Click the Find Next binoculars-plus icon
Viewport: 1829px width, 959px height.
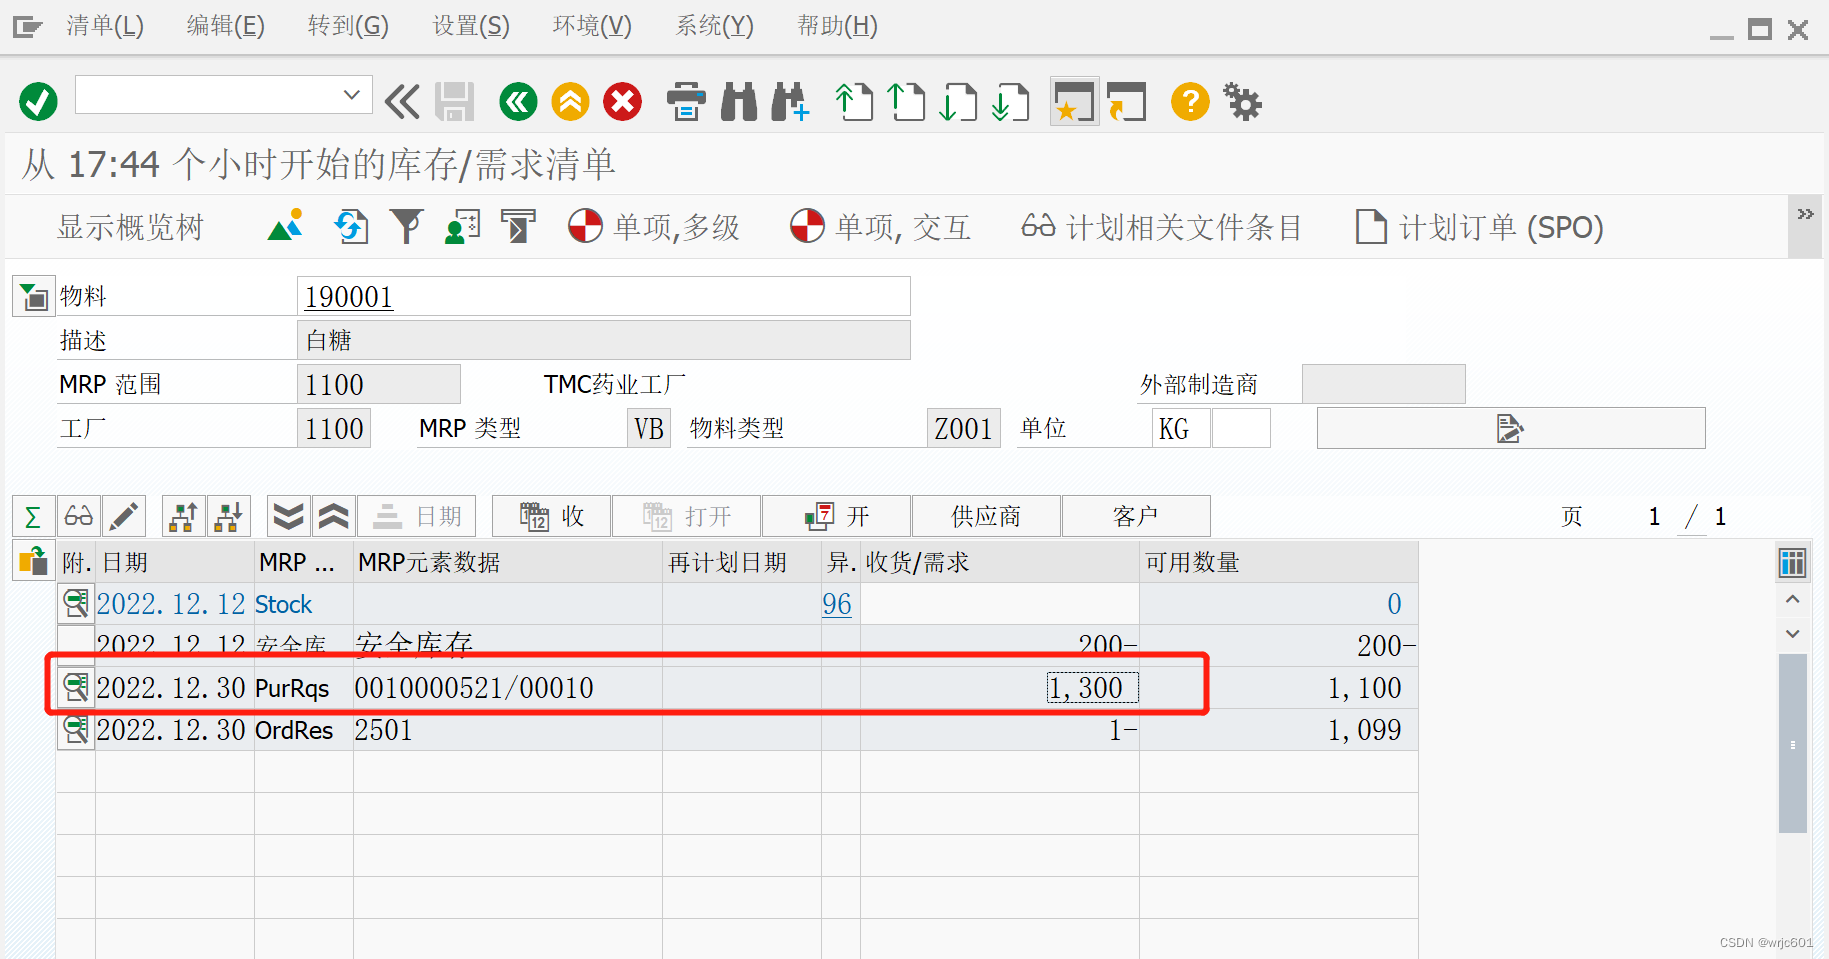[x=790, y=102]
